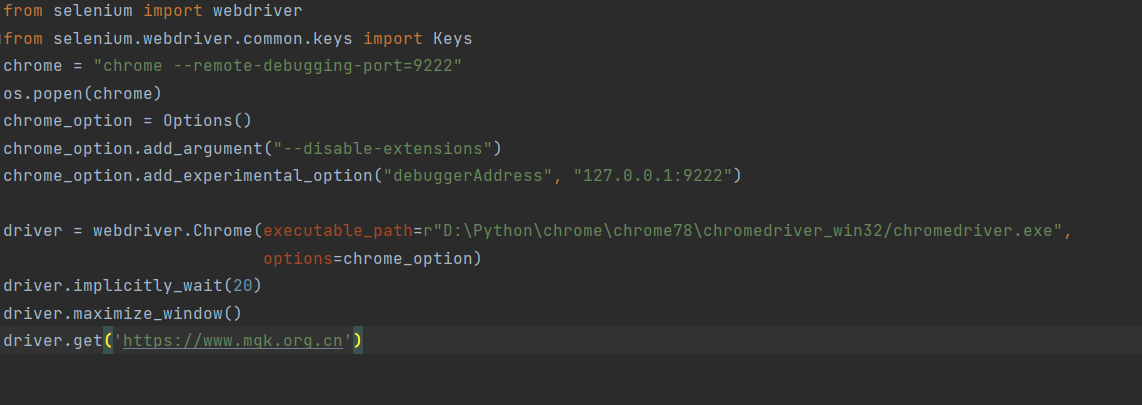Click 'webdriver.Chrome' in driver assignment
Image resolution: width=1142 pixels, height=405 pixels.
(x=172, y=231)
